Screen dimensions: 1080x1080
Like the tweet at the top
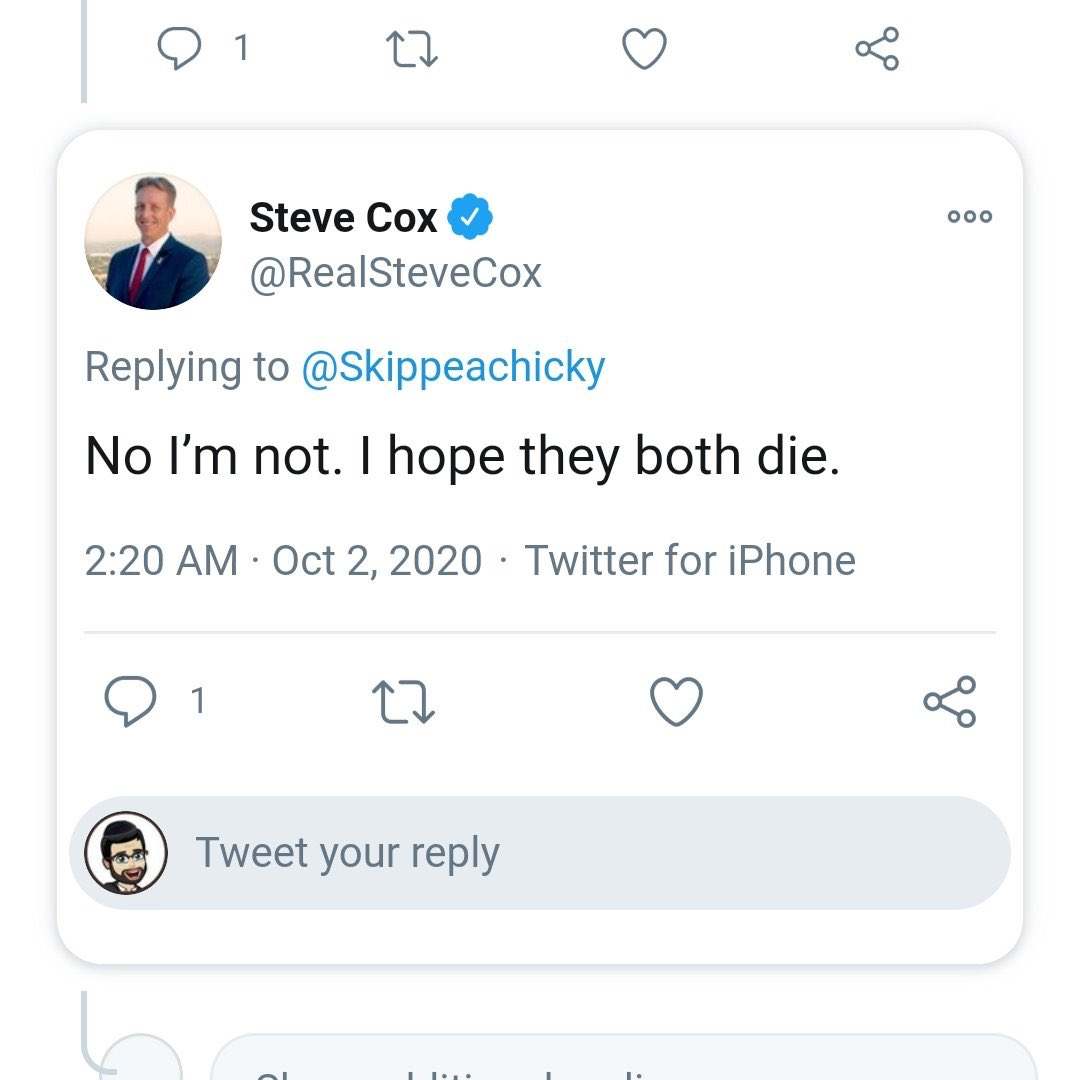[x=644, y=48]
